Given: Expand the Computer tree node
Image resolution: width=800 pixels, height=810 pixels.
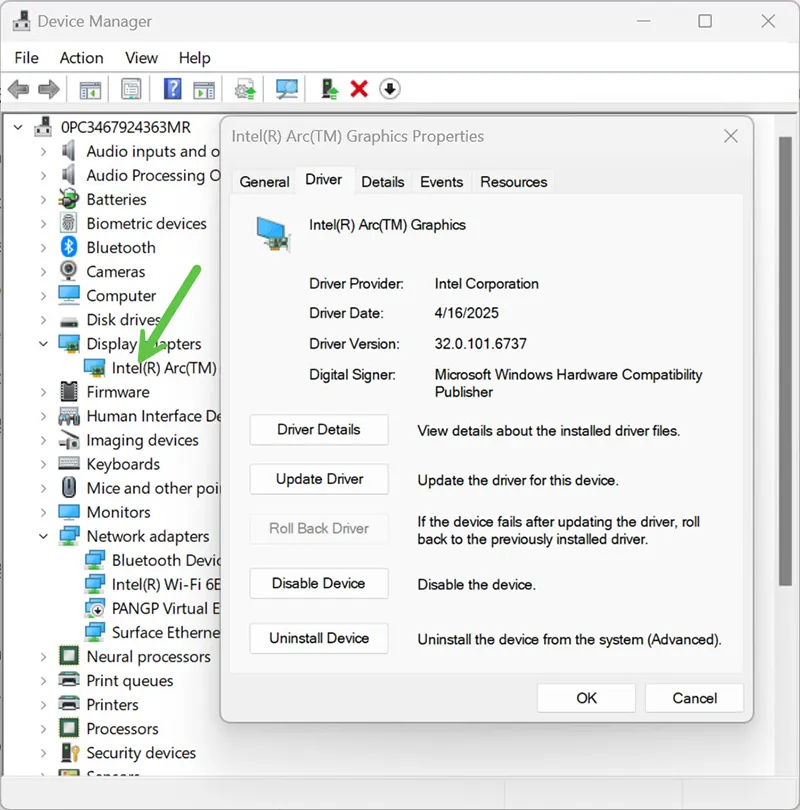Looking at the screenshot, I should click(x=43, y=295).
